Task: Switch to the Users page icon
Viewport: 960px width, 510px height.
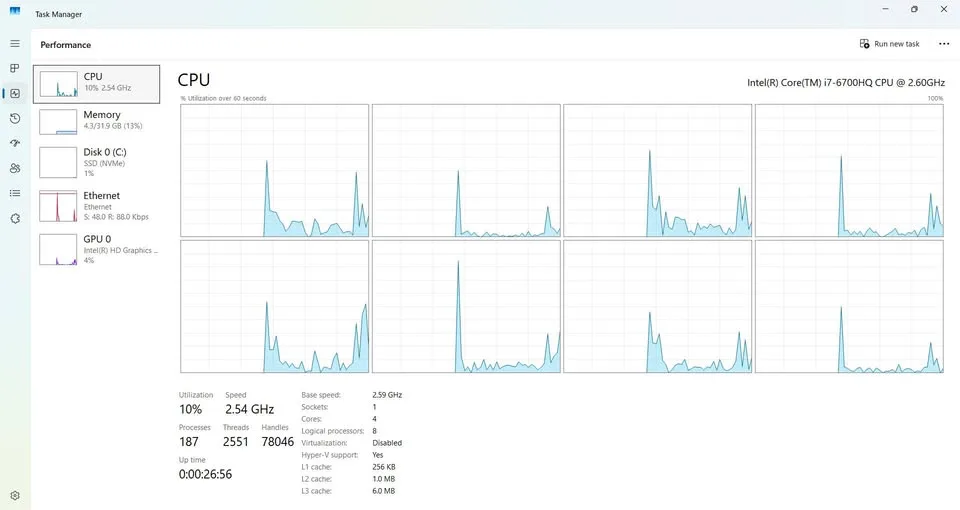Action: coord(15,168)
